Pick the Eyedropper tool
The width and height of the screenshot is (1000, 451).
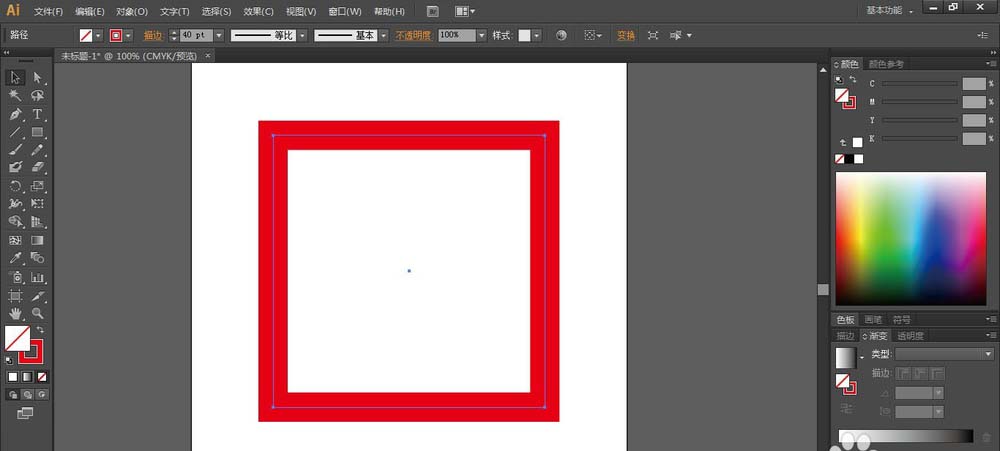pyautogui.click(x=15, y=259)
